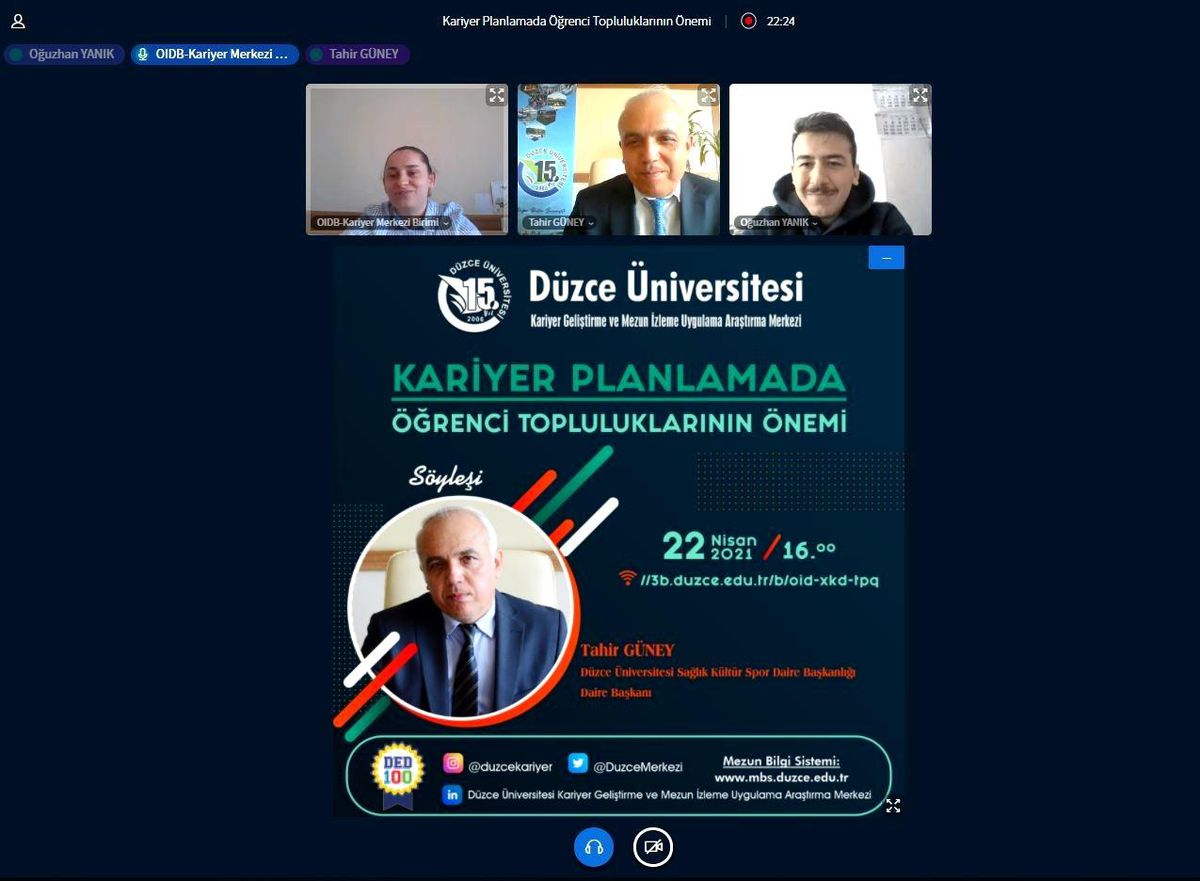
Task: Make Oğuzhan YANIK's webcam fullscreen
Action: coord(920,96)
